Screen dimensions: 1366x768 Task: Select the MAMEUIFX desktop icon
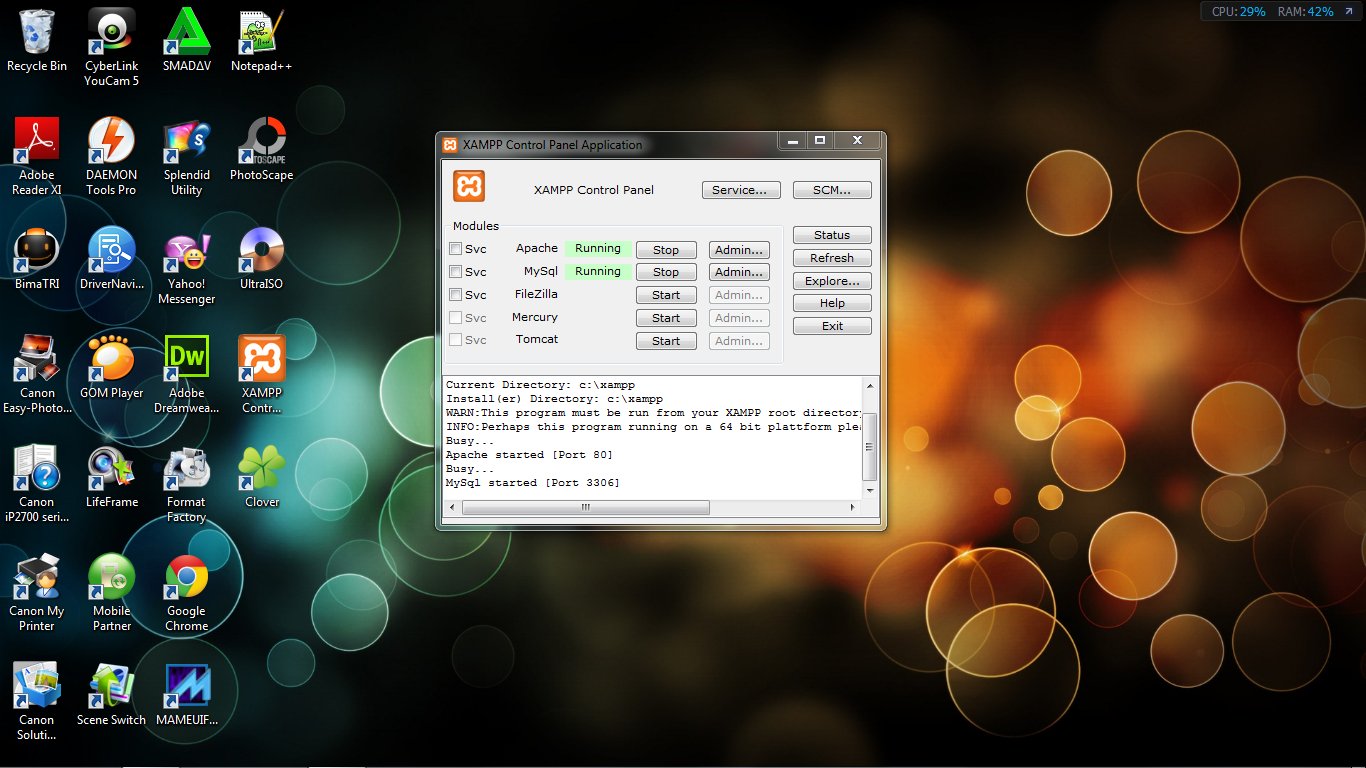[187, 694]
